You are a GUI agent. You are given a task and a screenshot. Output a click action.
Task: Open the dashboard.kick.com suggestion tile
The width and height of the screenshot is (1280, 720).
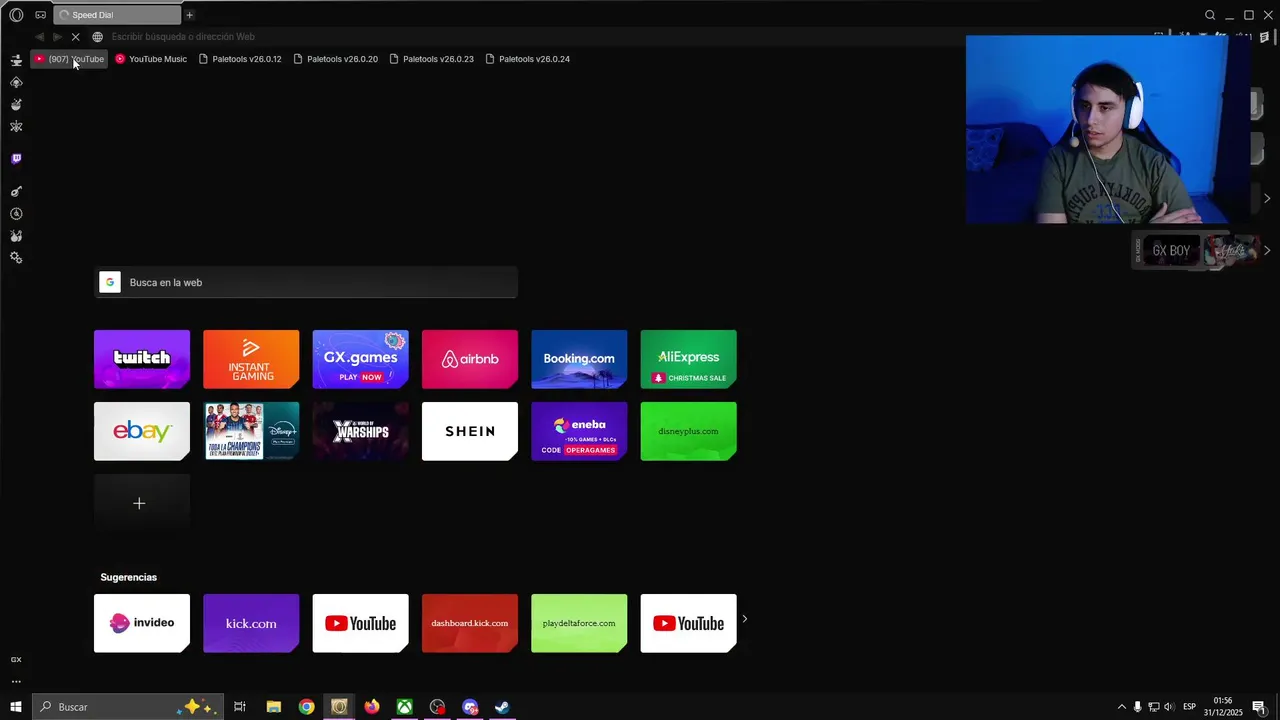click(470, 623)
